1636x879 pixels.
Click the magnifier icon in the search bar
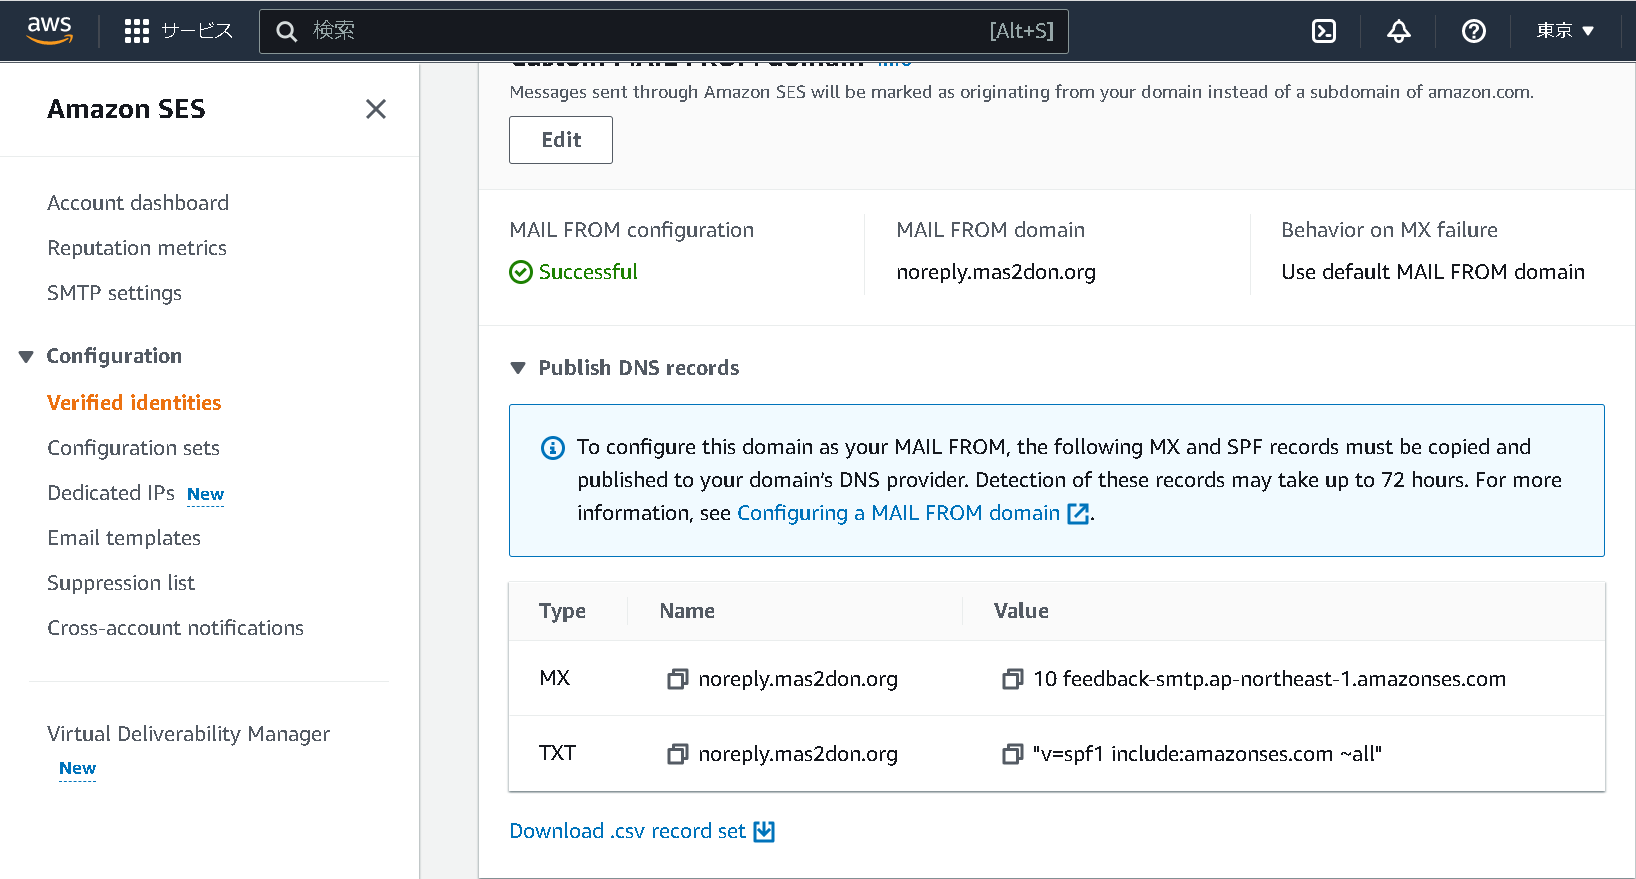(x=286, y=31)
